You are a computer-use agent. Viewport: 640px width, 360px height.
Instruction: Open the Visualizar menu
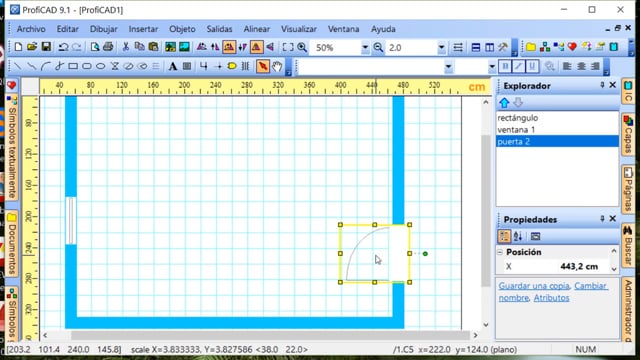pyautogui.click(x=298, y=29)
